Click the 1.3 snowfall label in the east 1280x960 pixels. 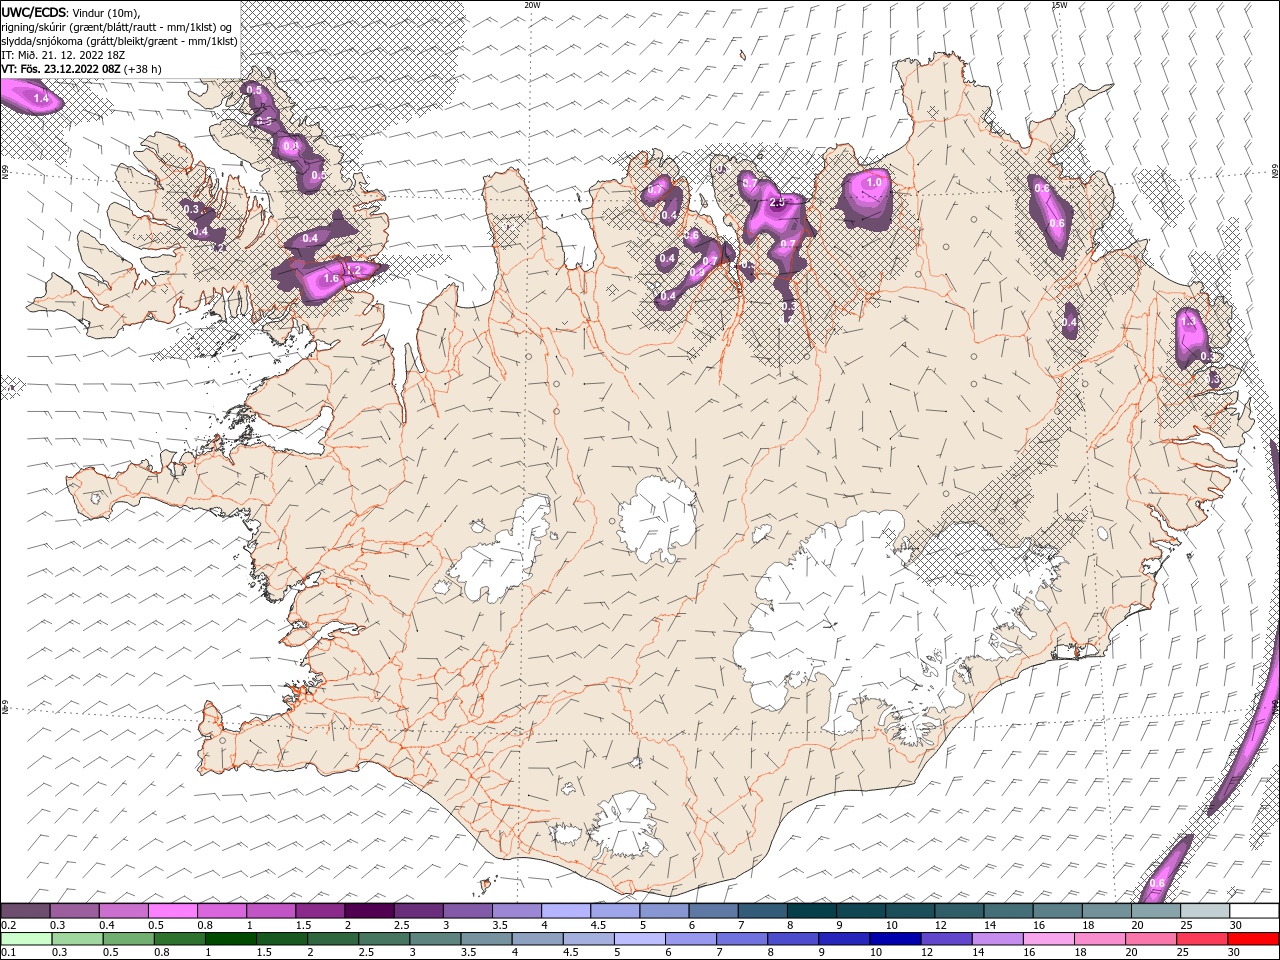[x=1188, y=322]
